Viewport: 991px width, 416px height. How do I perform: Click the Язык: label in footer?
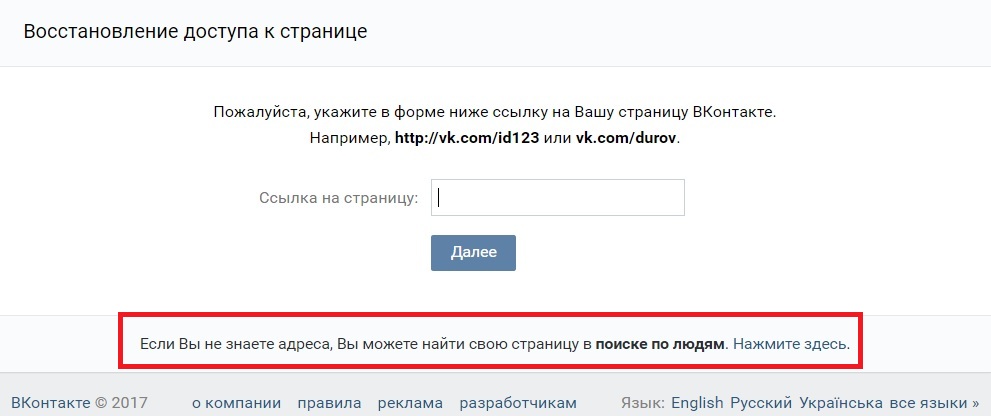pyautogui.click(x=644, y=403)
